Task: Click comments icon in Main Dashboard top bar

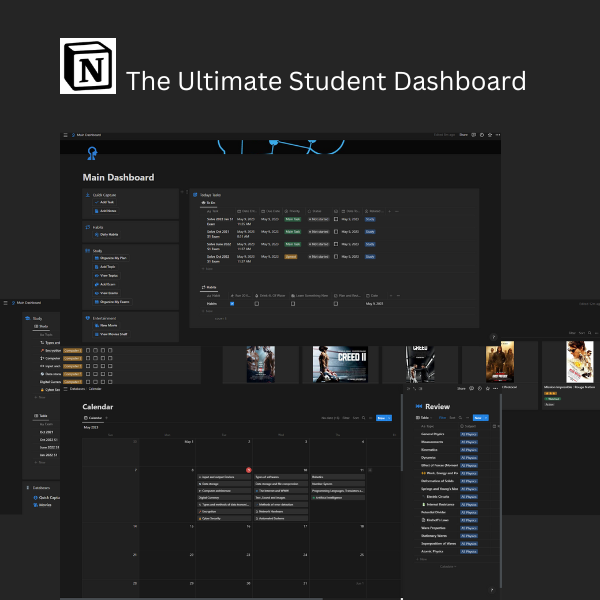Action: pyautogui.click(x=474, y=135)
